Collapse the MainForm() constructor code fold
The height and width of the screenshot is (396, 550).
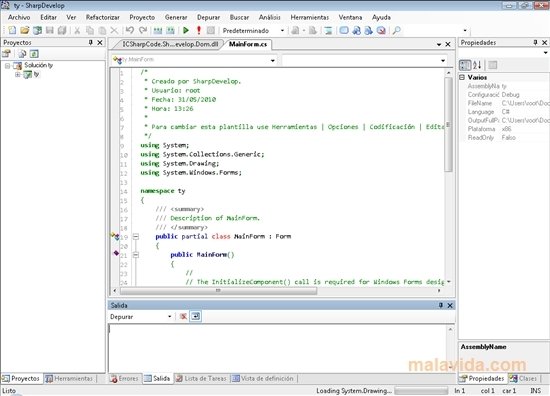[x=136, y=255]
